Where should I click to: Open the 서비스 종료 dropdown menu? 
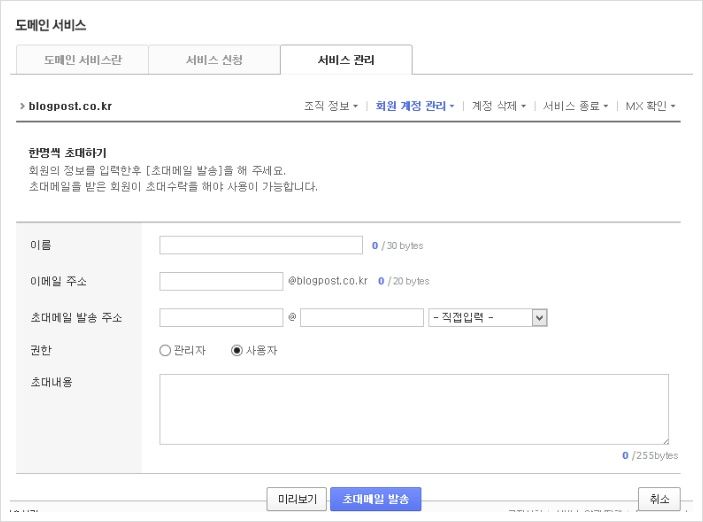pyautogui.click(x=575, y=106)
